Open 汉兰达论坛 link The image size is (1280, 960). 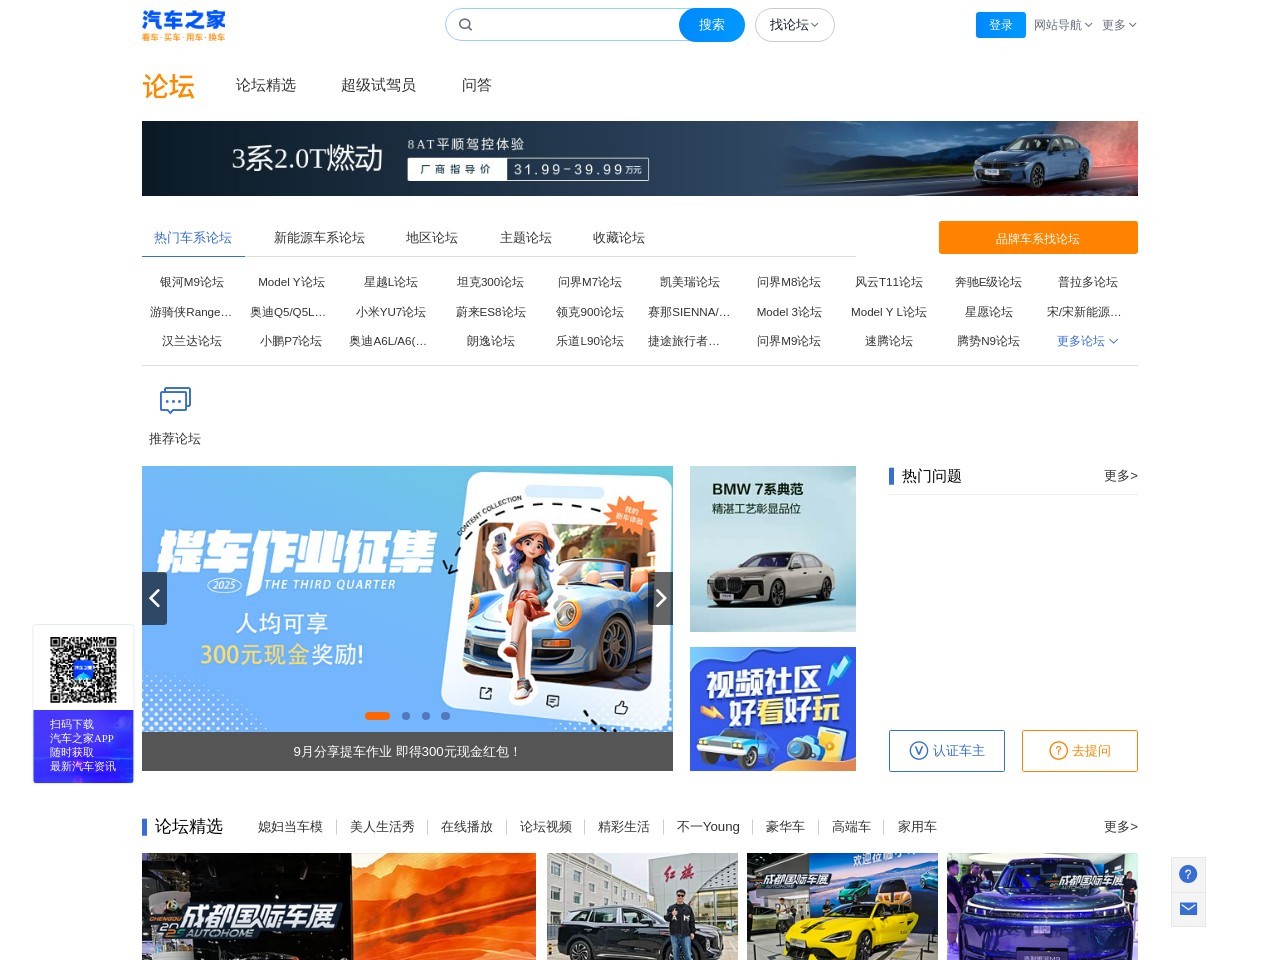[192, 341]
